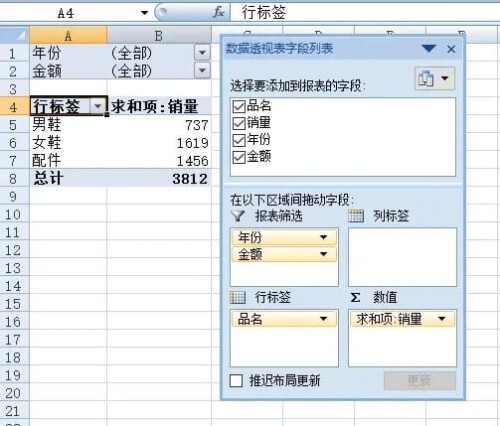Open the Name Box dropdown arrow
Screen dimensions: 500x426
[144, 13]
